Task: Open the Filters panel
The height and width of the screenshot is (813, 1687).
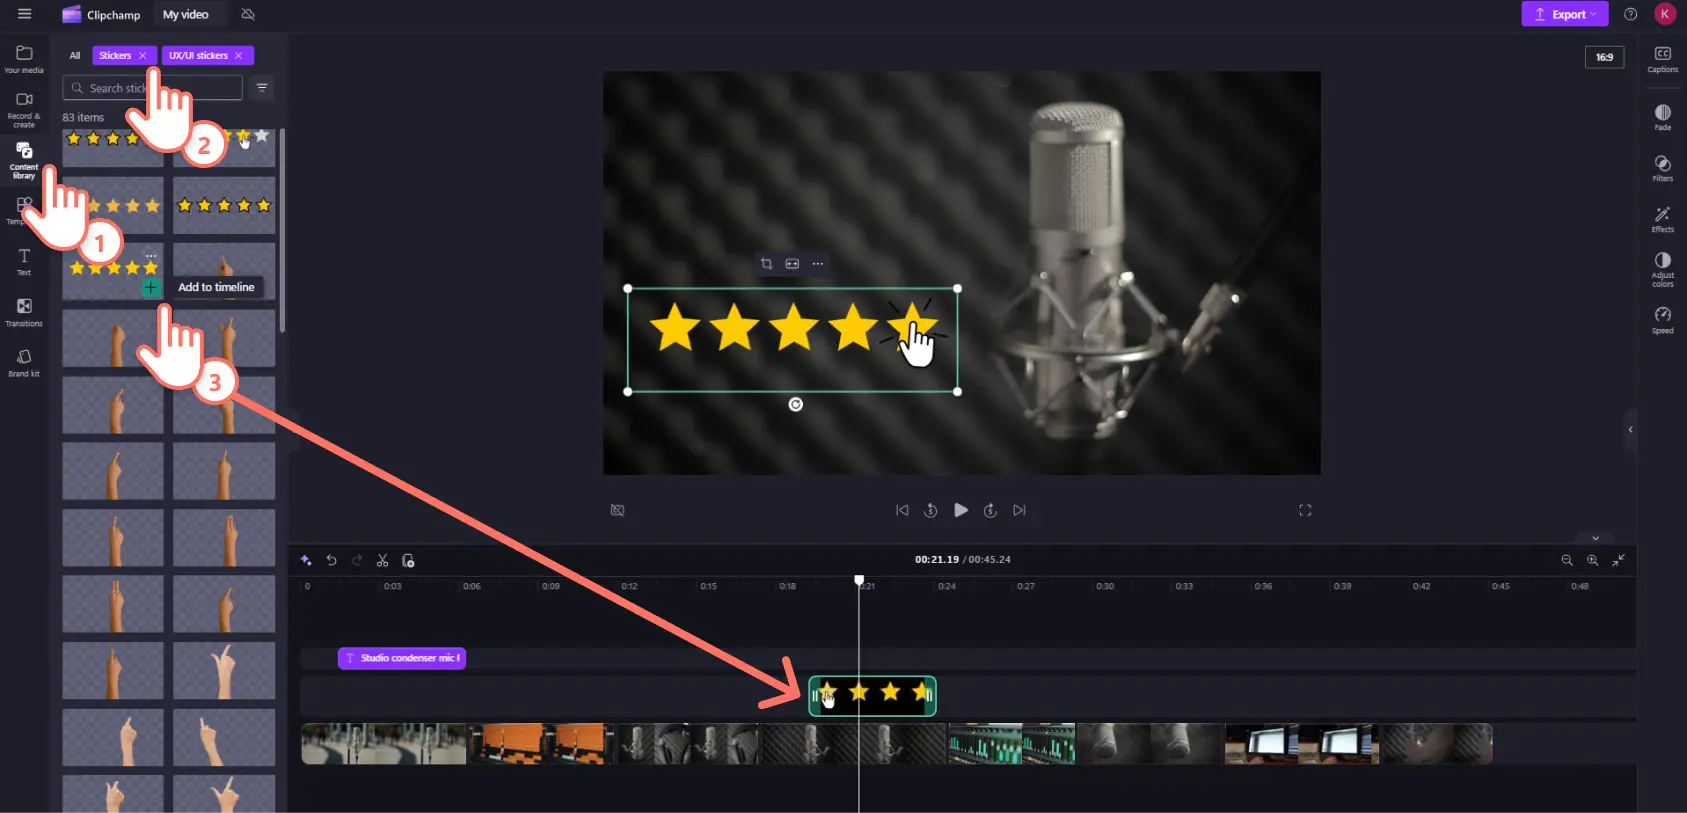Action: pos(1662,167)
